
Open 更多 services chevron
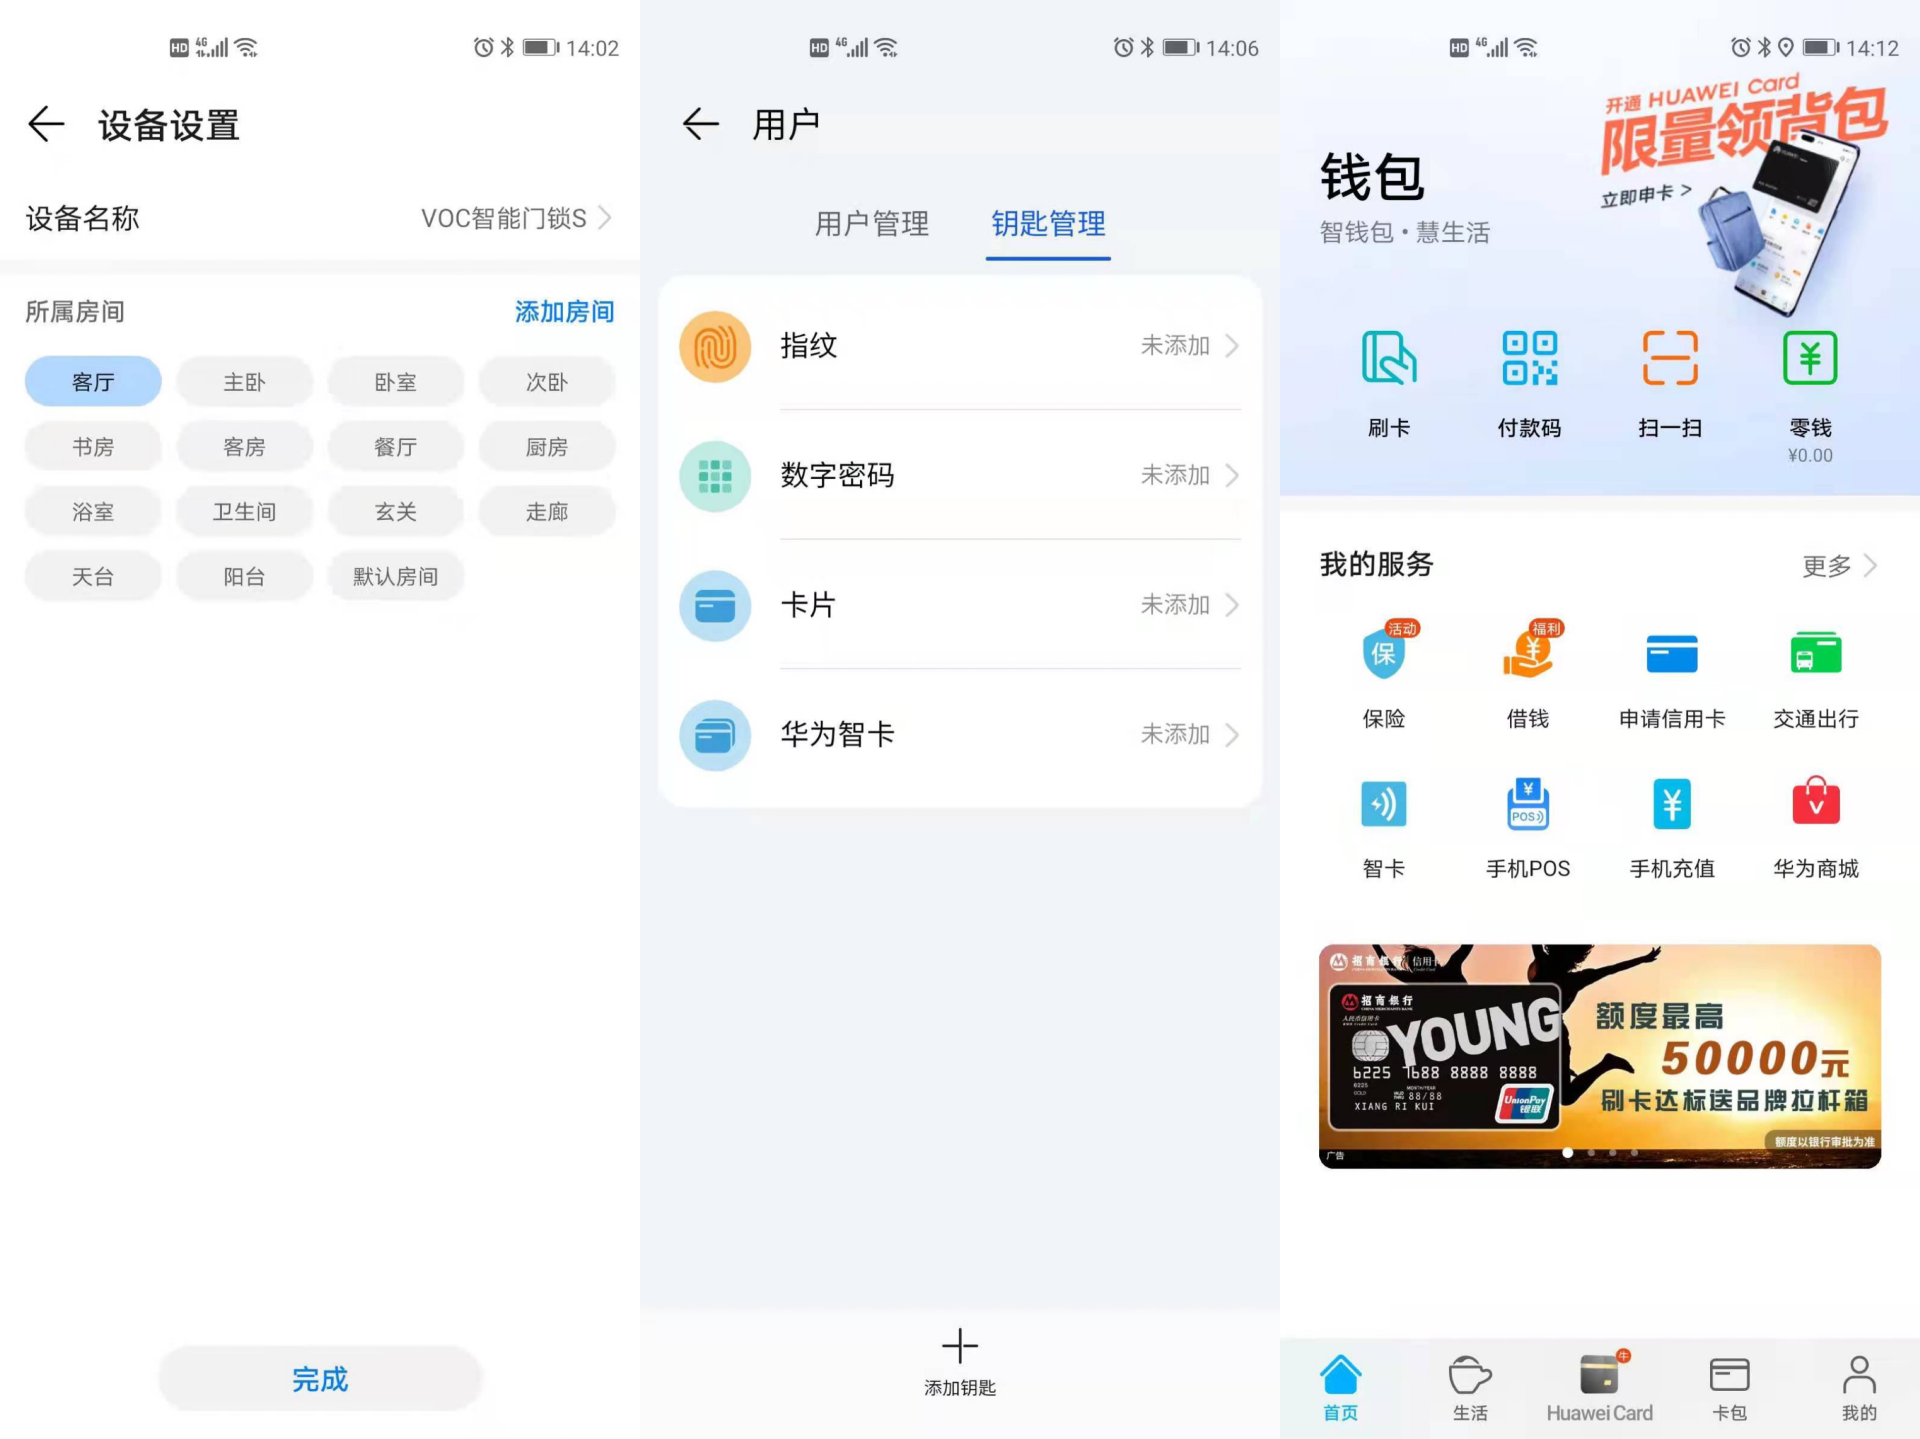pyautogui.click(x=1869, y=566)
